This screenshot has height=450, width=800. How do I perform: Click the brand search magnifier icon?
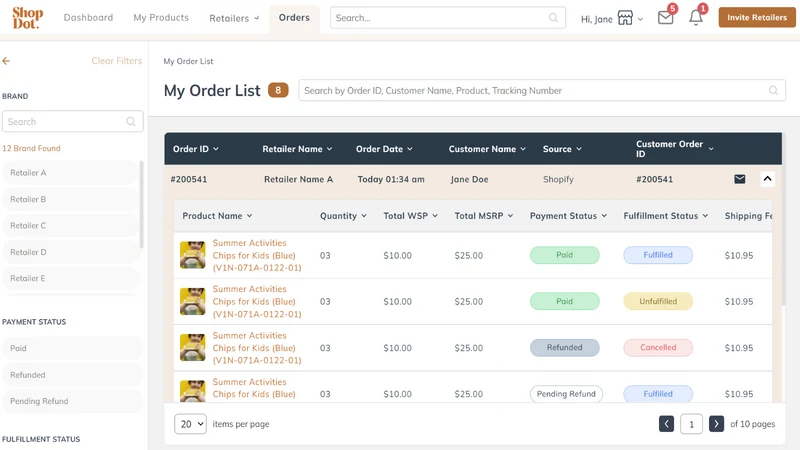pos(131,121)
